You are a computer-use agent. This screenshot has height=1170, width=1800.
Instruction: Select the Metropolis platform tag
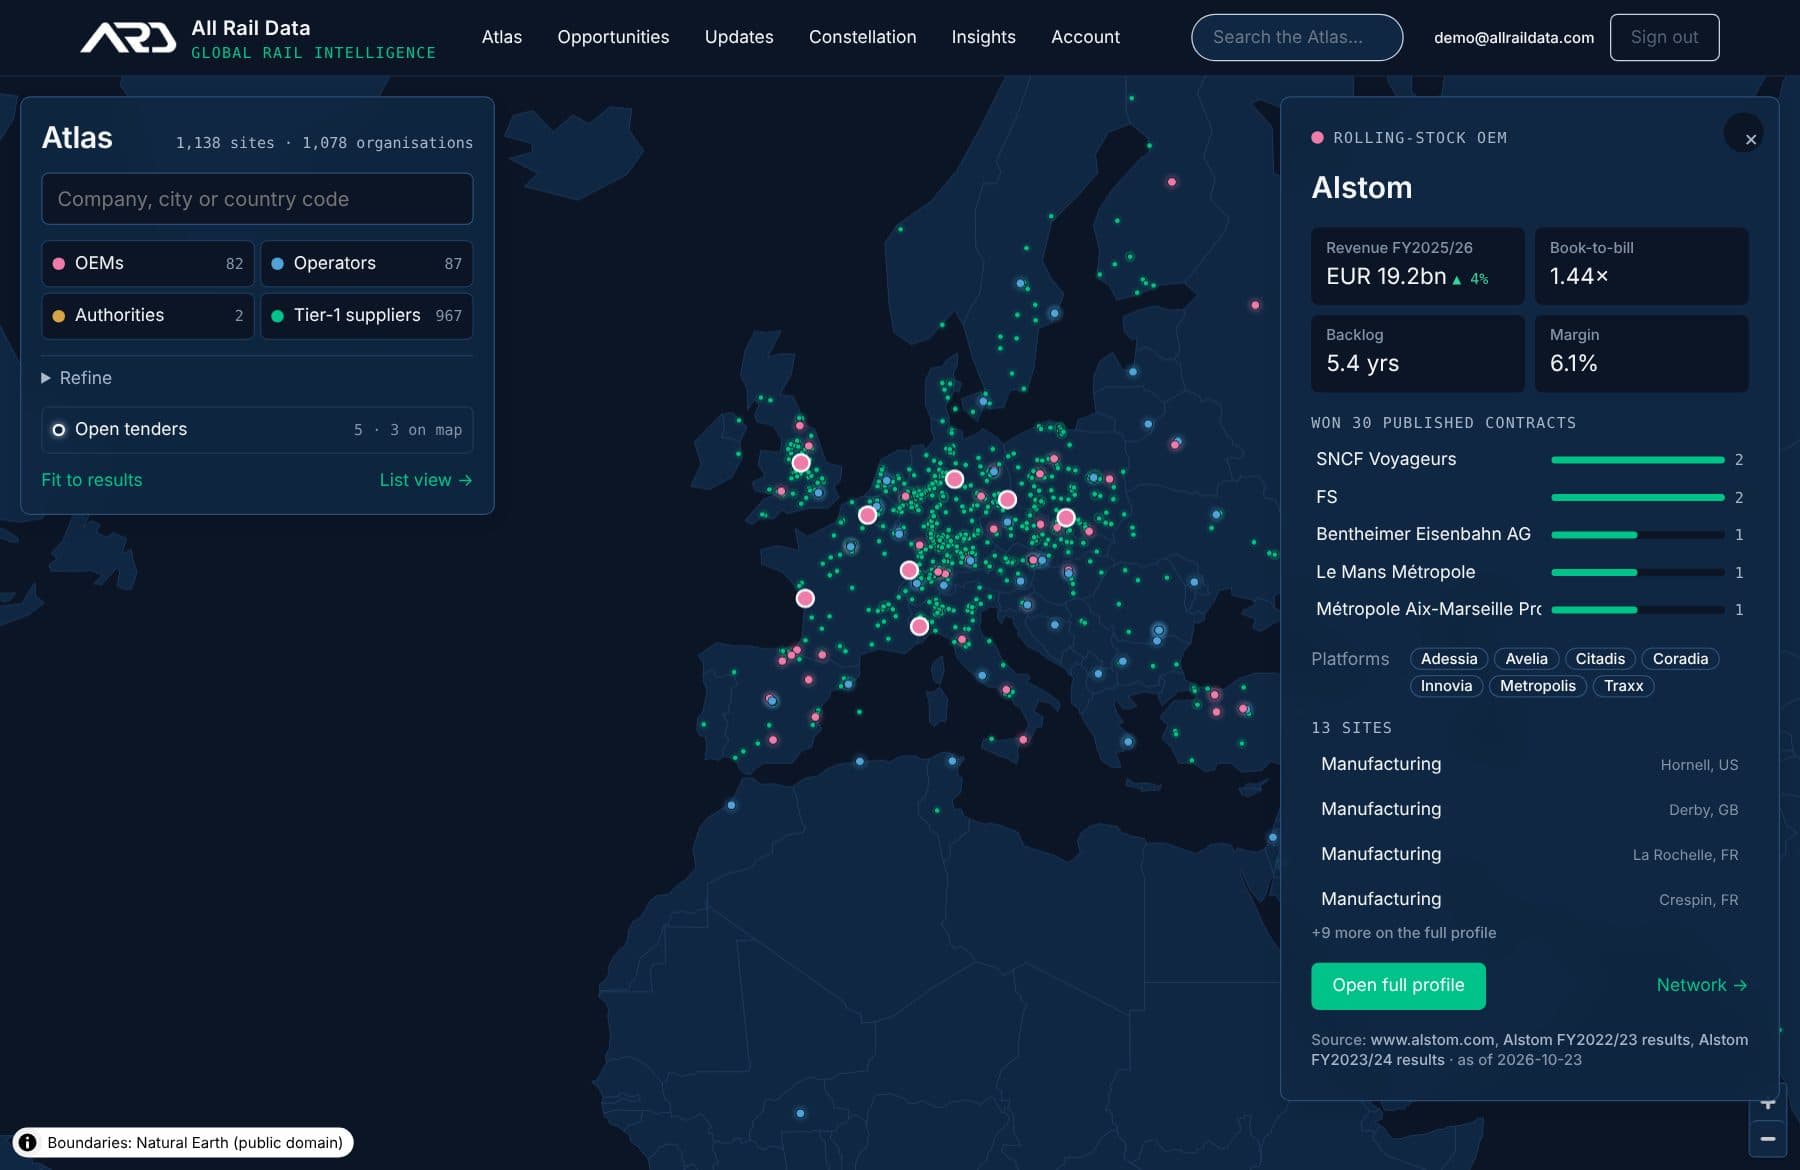pyautogui.click(x=1537, y=686)
